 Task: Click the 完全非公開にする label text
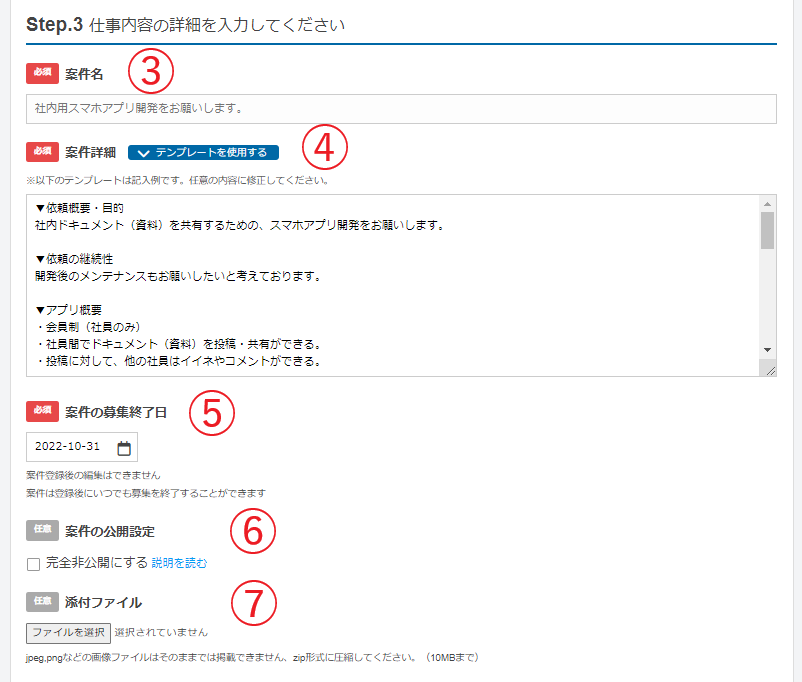97,563
